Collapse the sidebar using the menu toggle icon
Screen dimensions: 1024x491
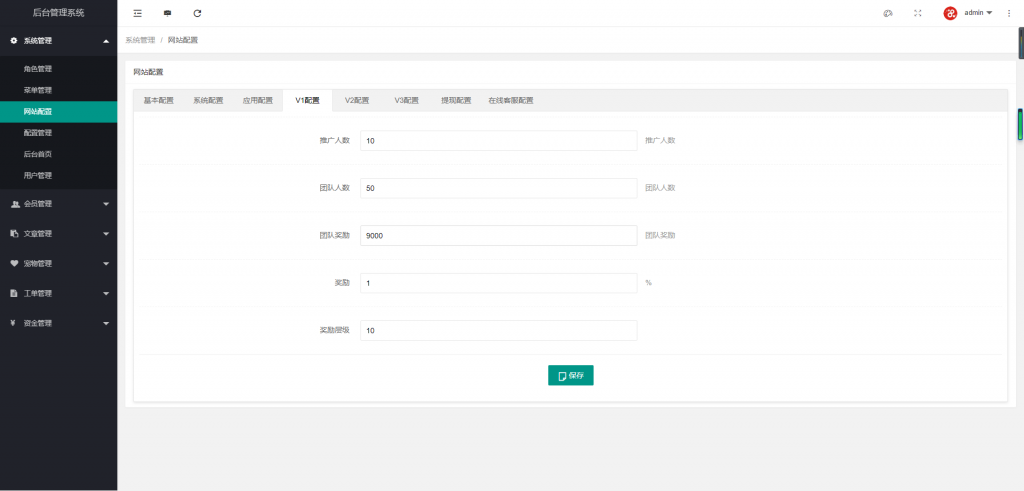[x=137, y=13]
